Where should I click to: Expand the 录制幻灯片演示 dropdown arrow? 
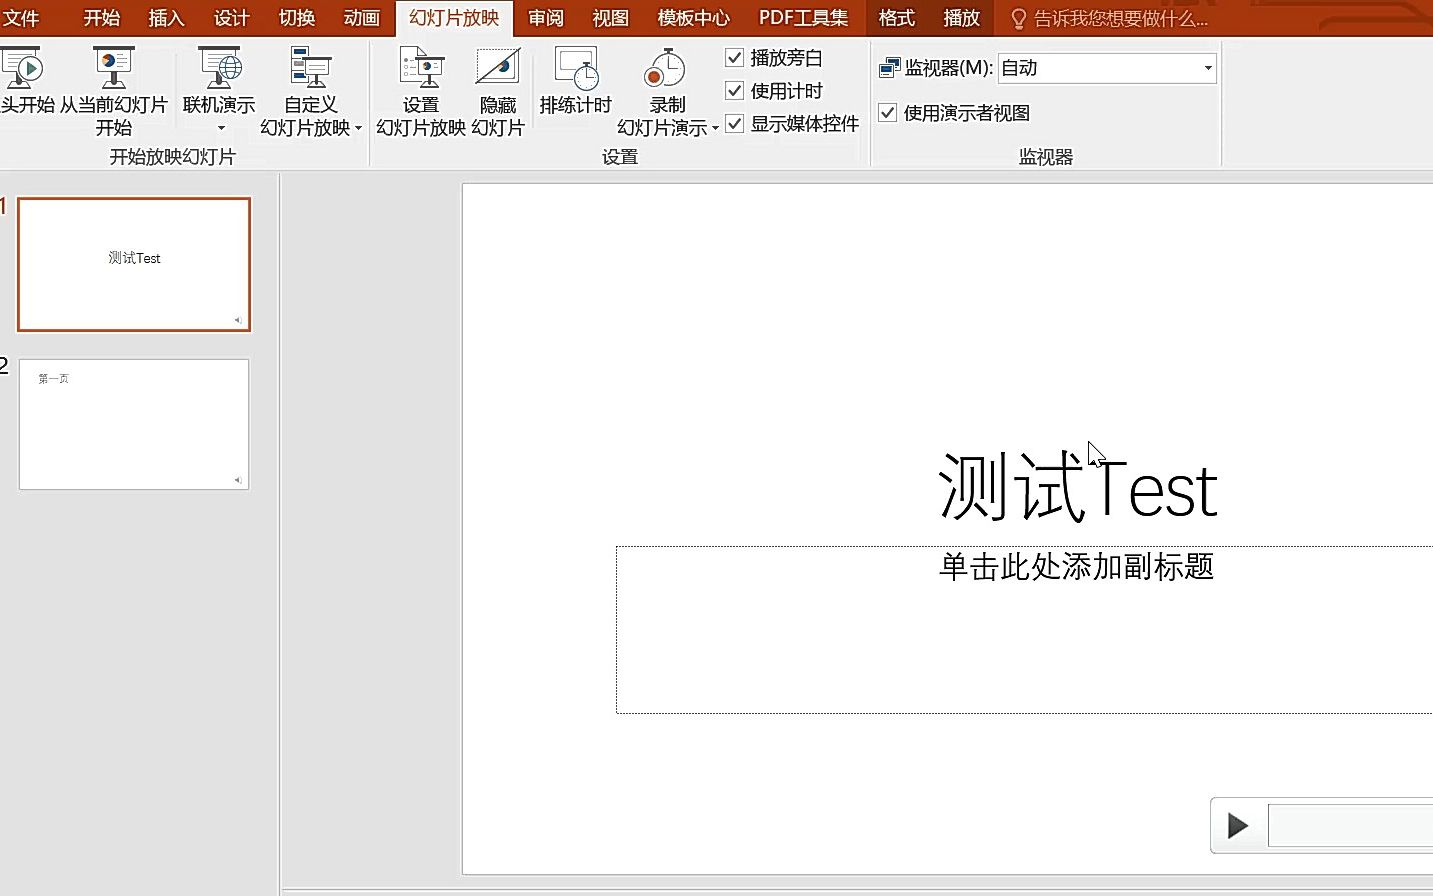(715, 128)
